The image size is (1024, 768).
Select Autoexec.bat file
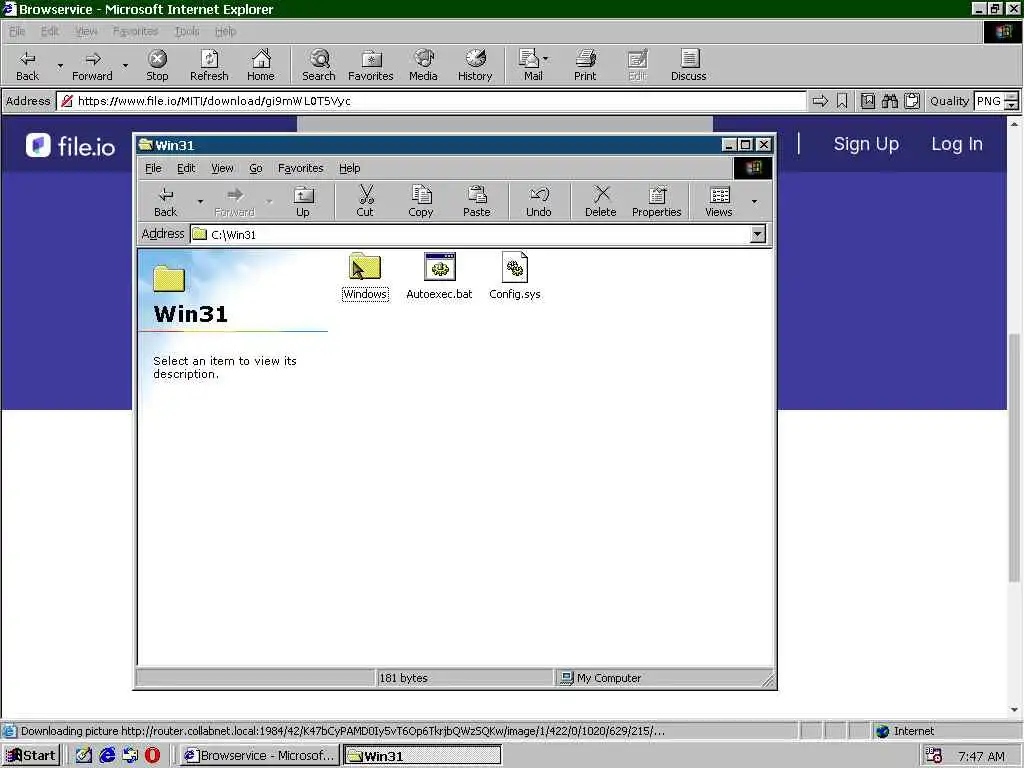[440, 277]
